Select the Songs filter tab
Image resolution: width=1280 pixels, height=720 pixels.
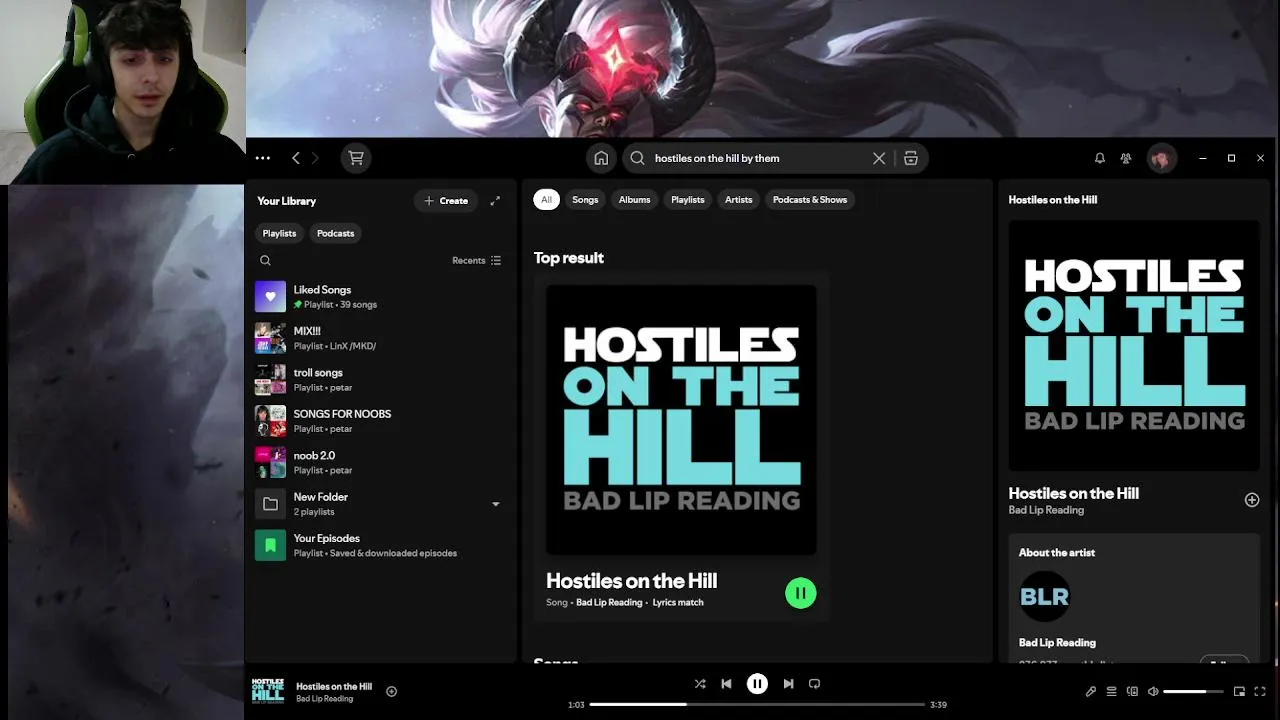pos(585,200)
